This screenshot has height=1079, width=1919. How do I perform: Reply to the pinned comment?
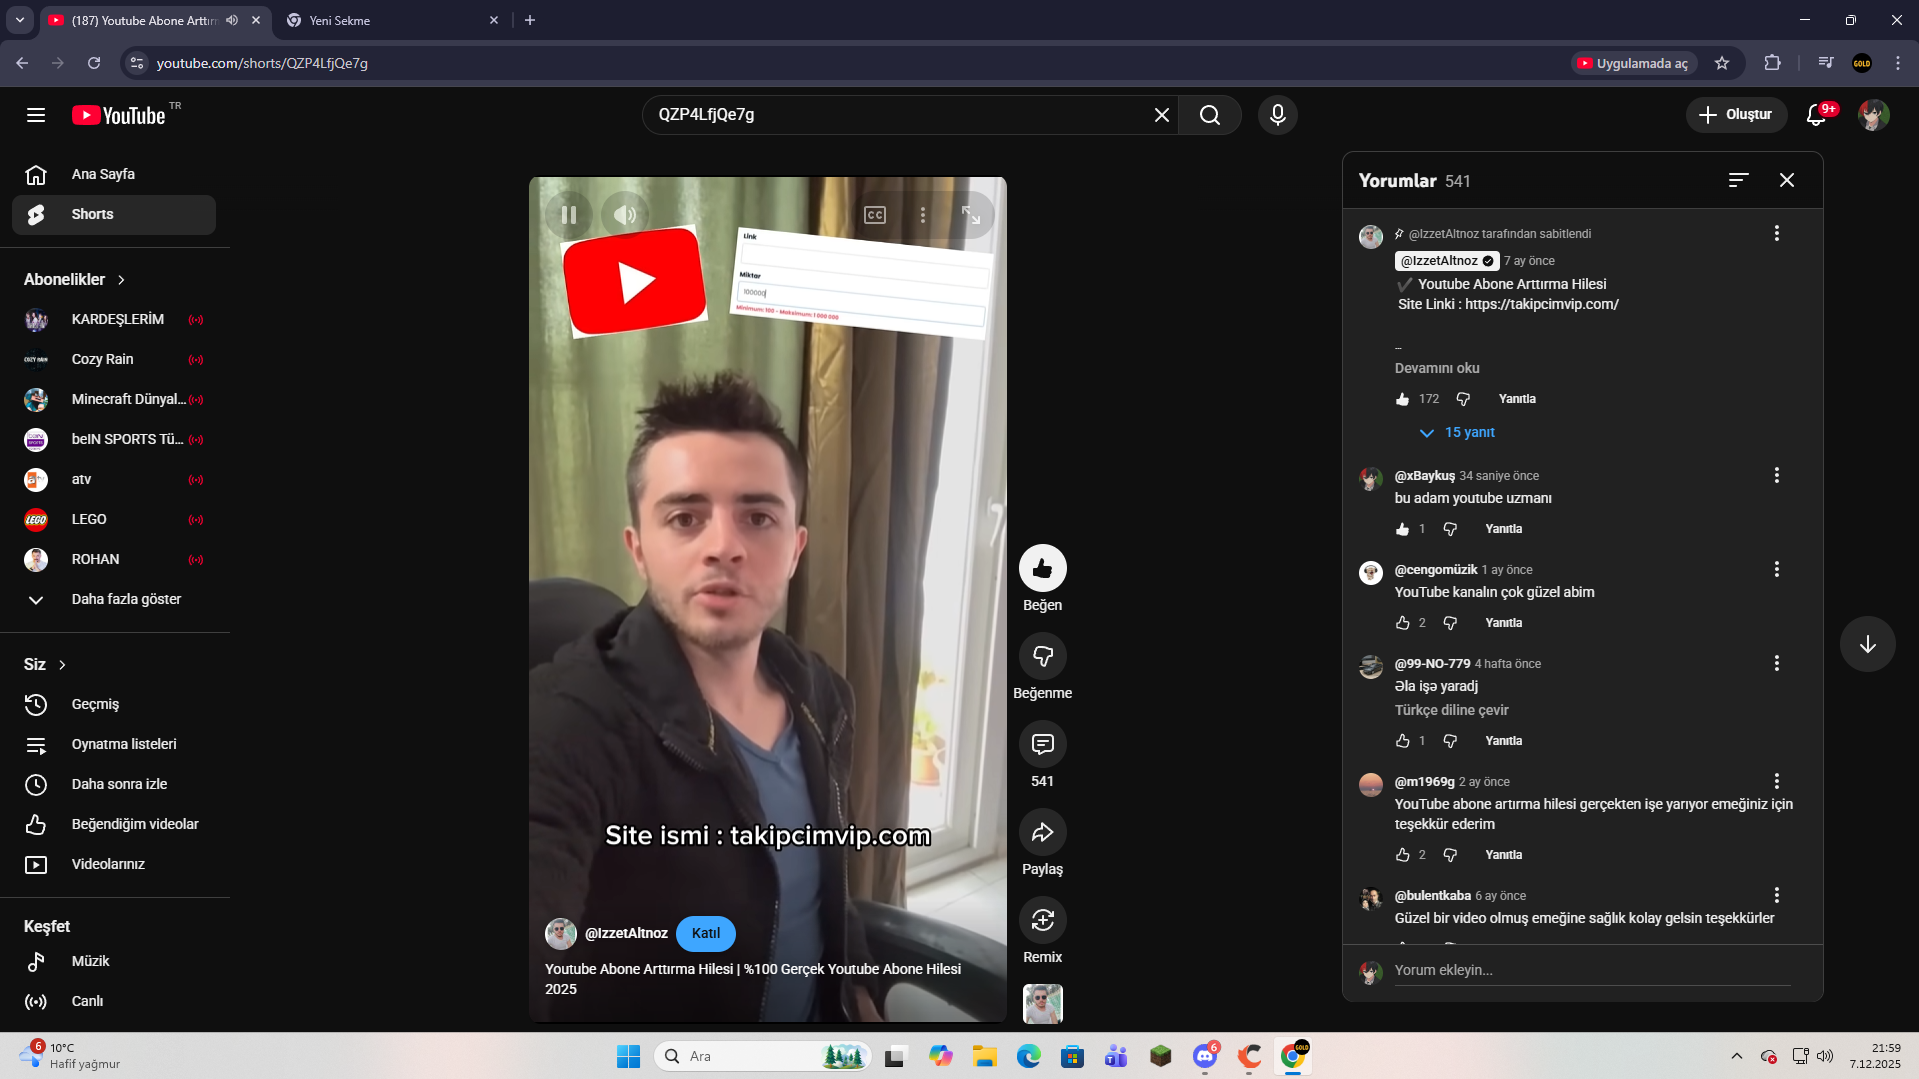coord(1517,399)
